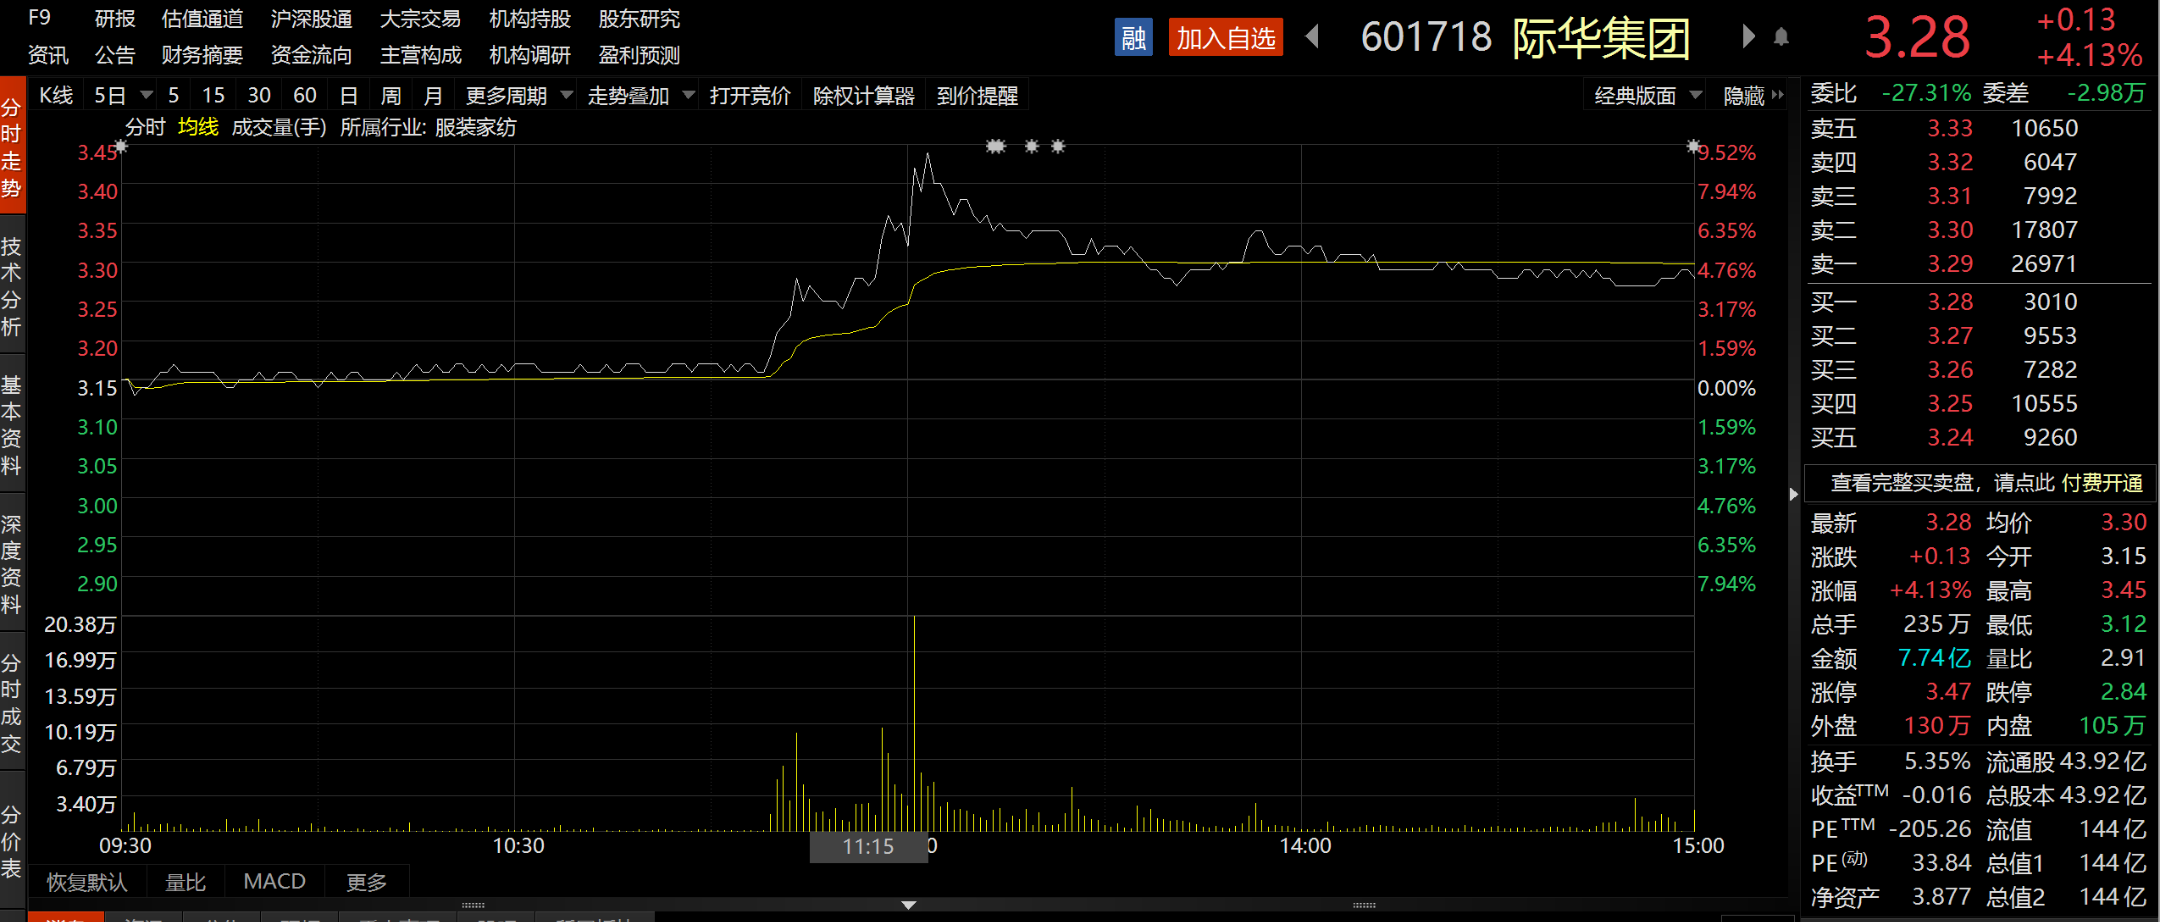Image resolution: width=2160 pixels, height=922 pixels.
Task: Click the 打开竞价 button
Action: pyautogui.click(x=750, y=95)
